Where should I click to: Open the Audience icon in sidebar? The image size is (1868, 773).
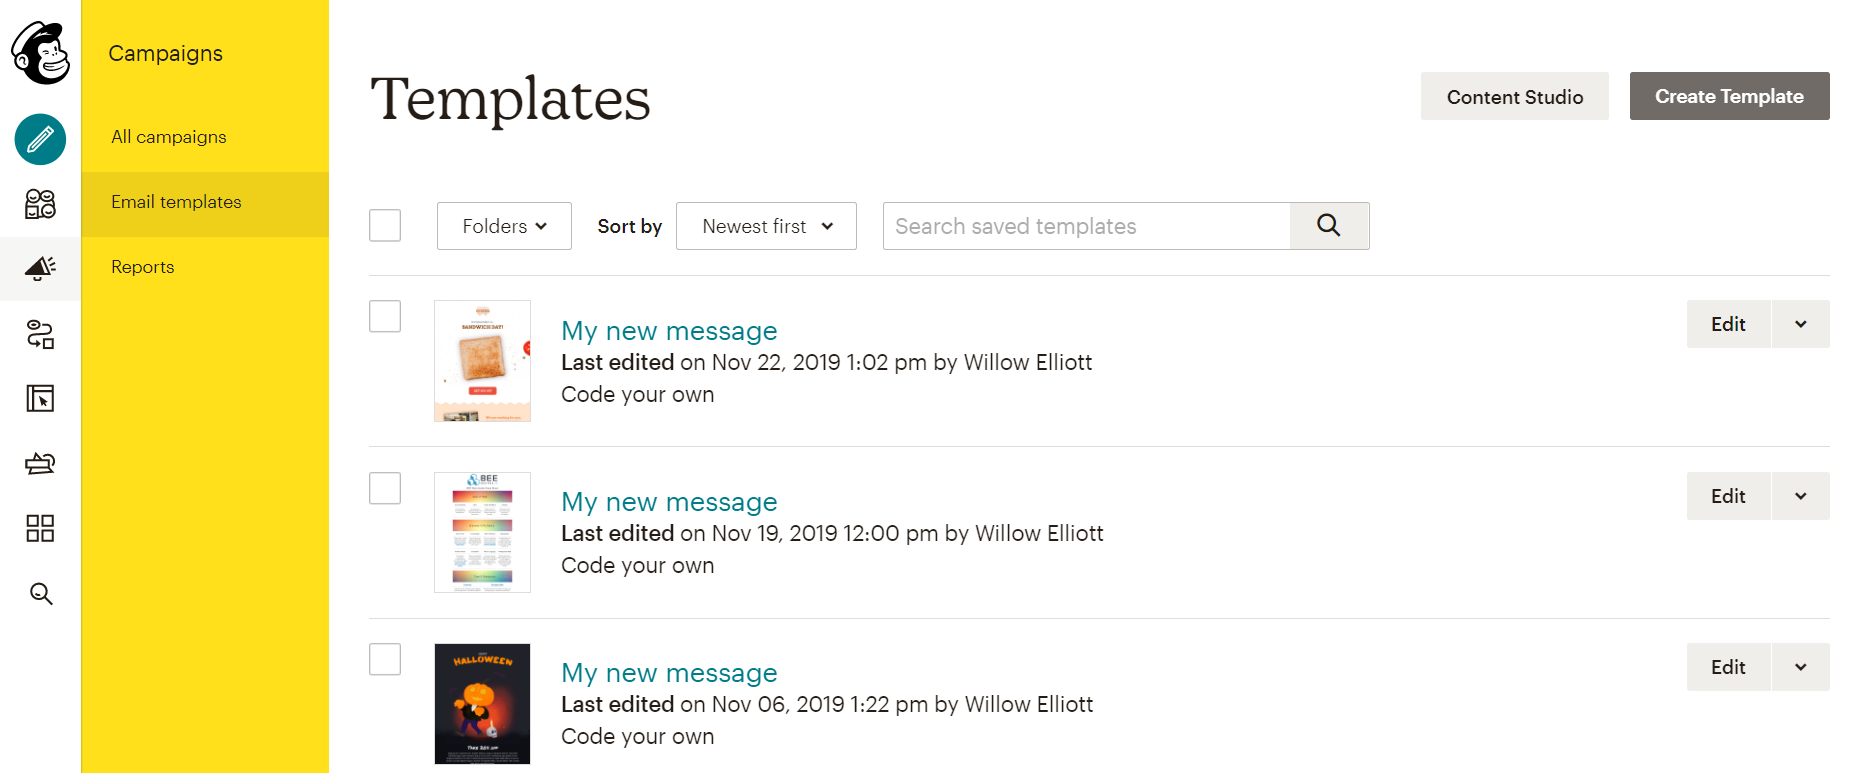coord(40,204)
